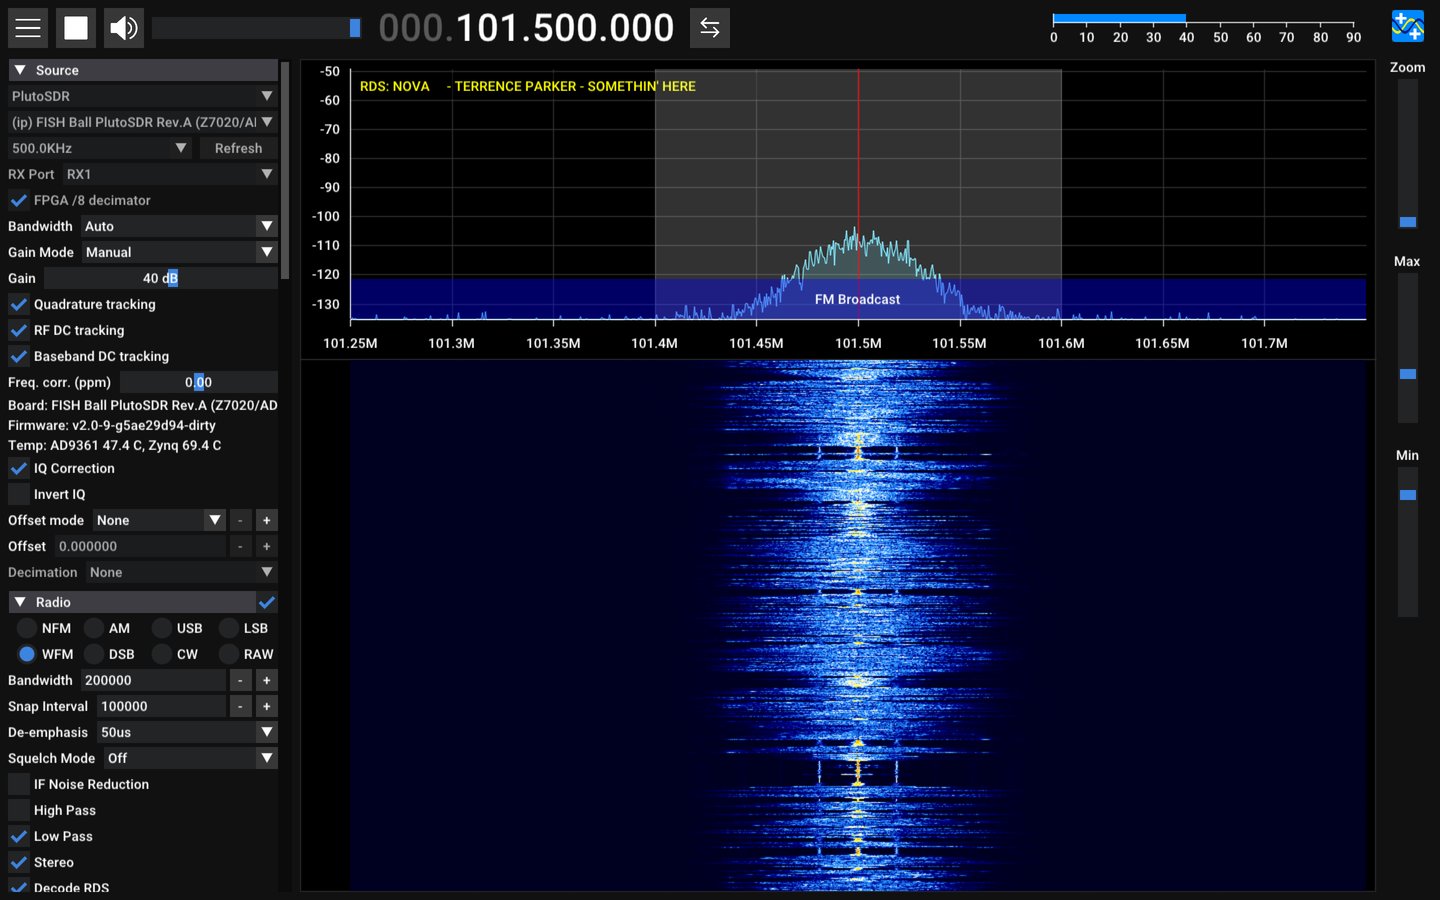Toggle FPGA /8 decimator checkbox
The image size is (1440, 900).
(19, 200)
